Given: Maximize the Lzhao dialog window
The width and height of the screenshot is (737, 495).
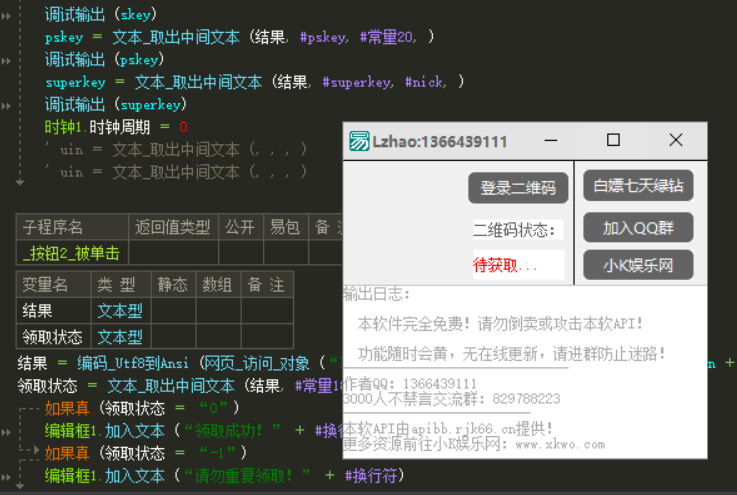Looking at the screenshot, I should (x=614, y=141).
